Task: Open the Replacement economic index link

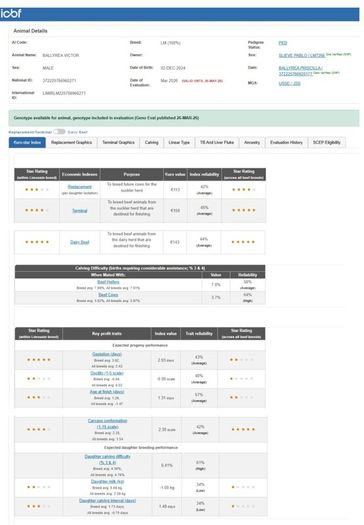Action: click(x=80, y=187)
